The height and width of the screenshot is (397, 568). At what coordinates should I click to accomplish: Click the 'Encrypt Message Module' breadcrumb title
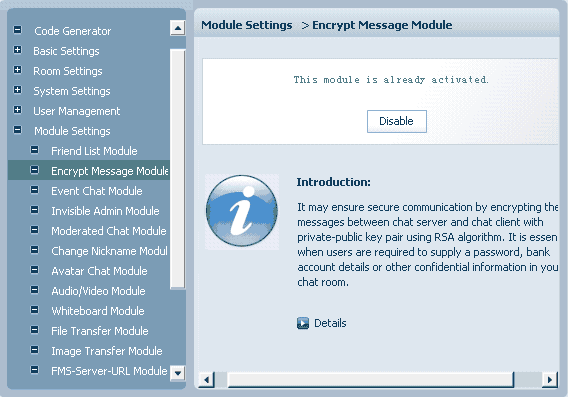tap(382, 25)
